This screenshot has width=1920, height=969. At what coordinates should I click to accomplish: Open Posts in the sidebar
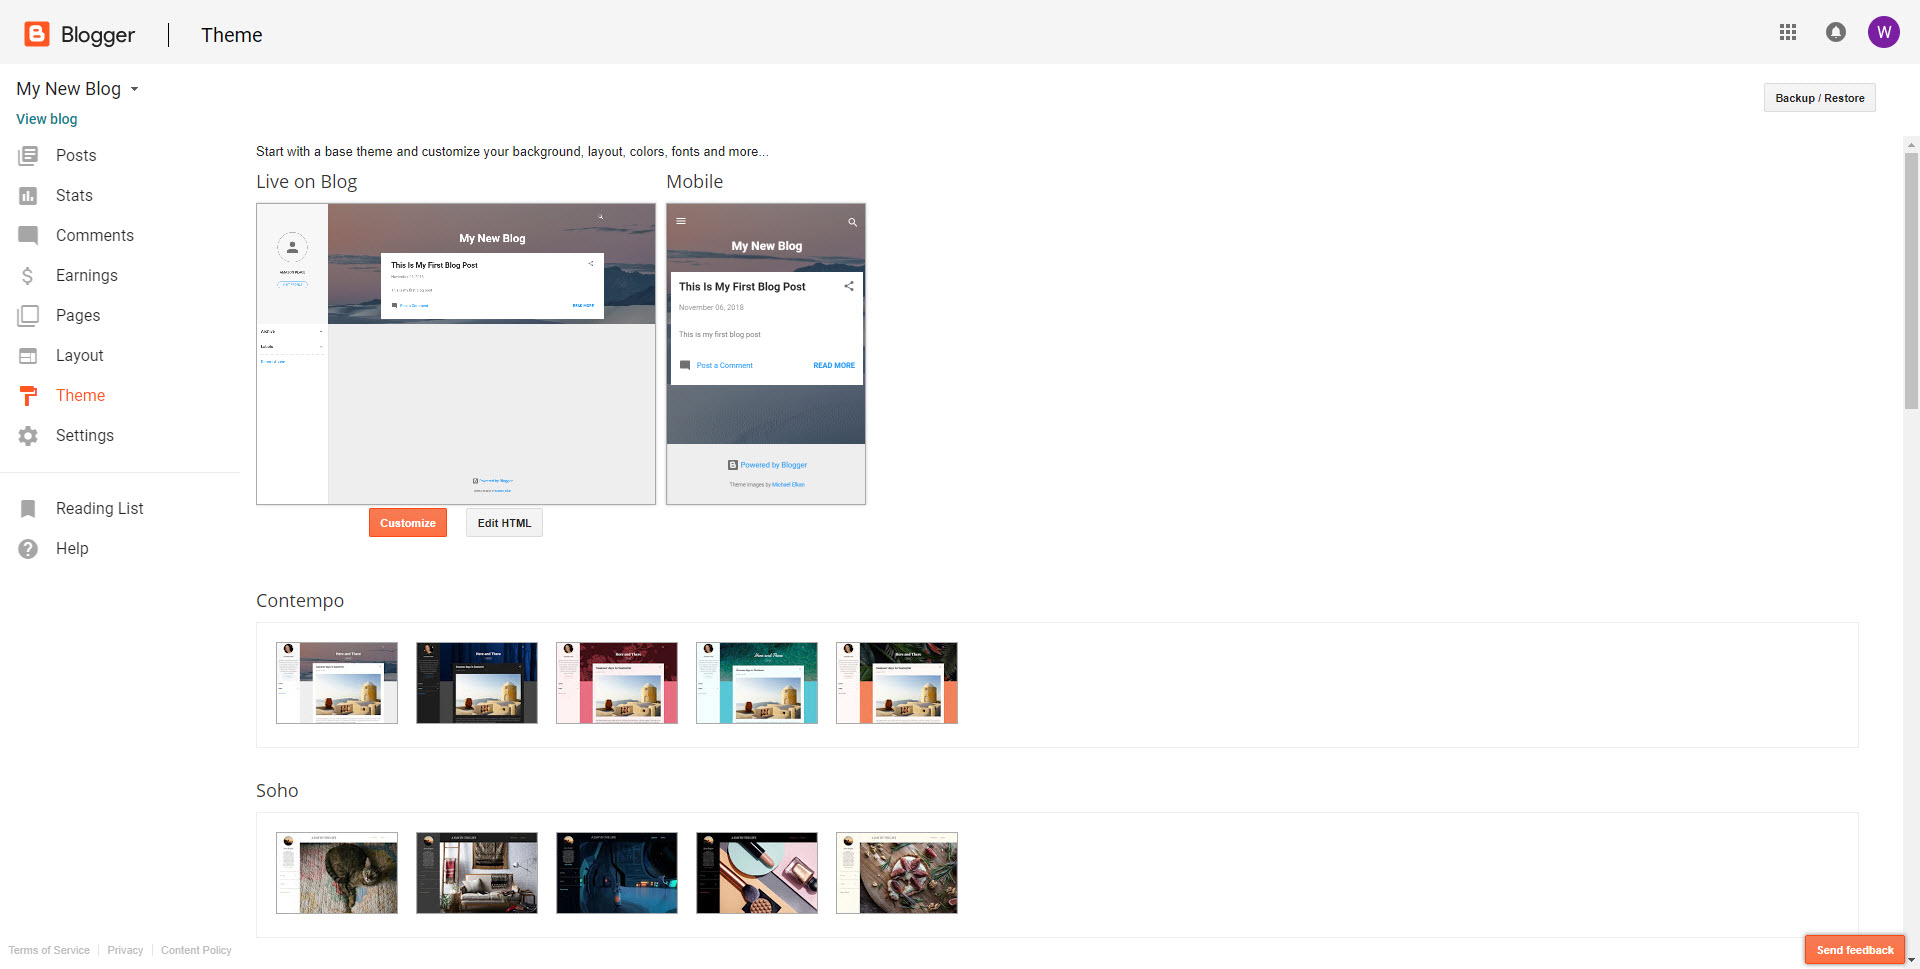coord(76,156)
